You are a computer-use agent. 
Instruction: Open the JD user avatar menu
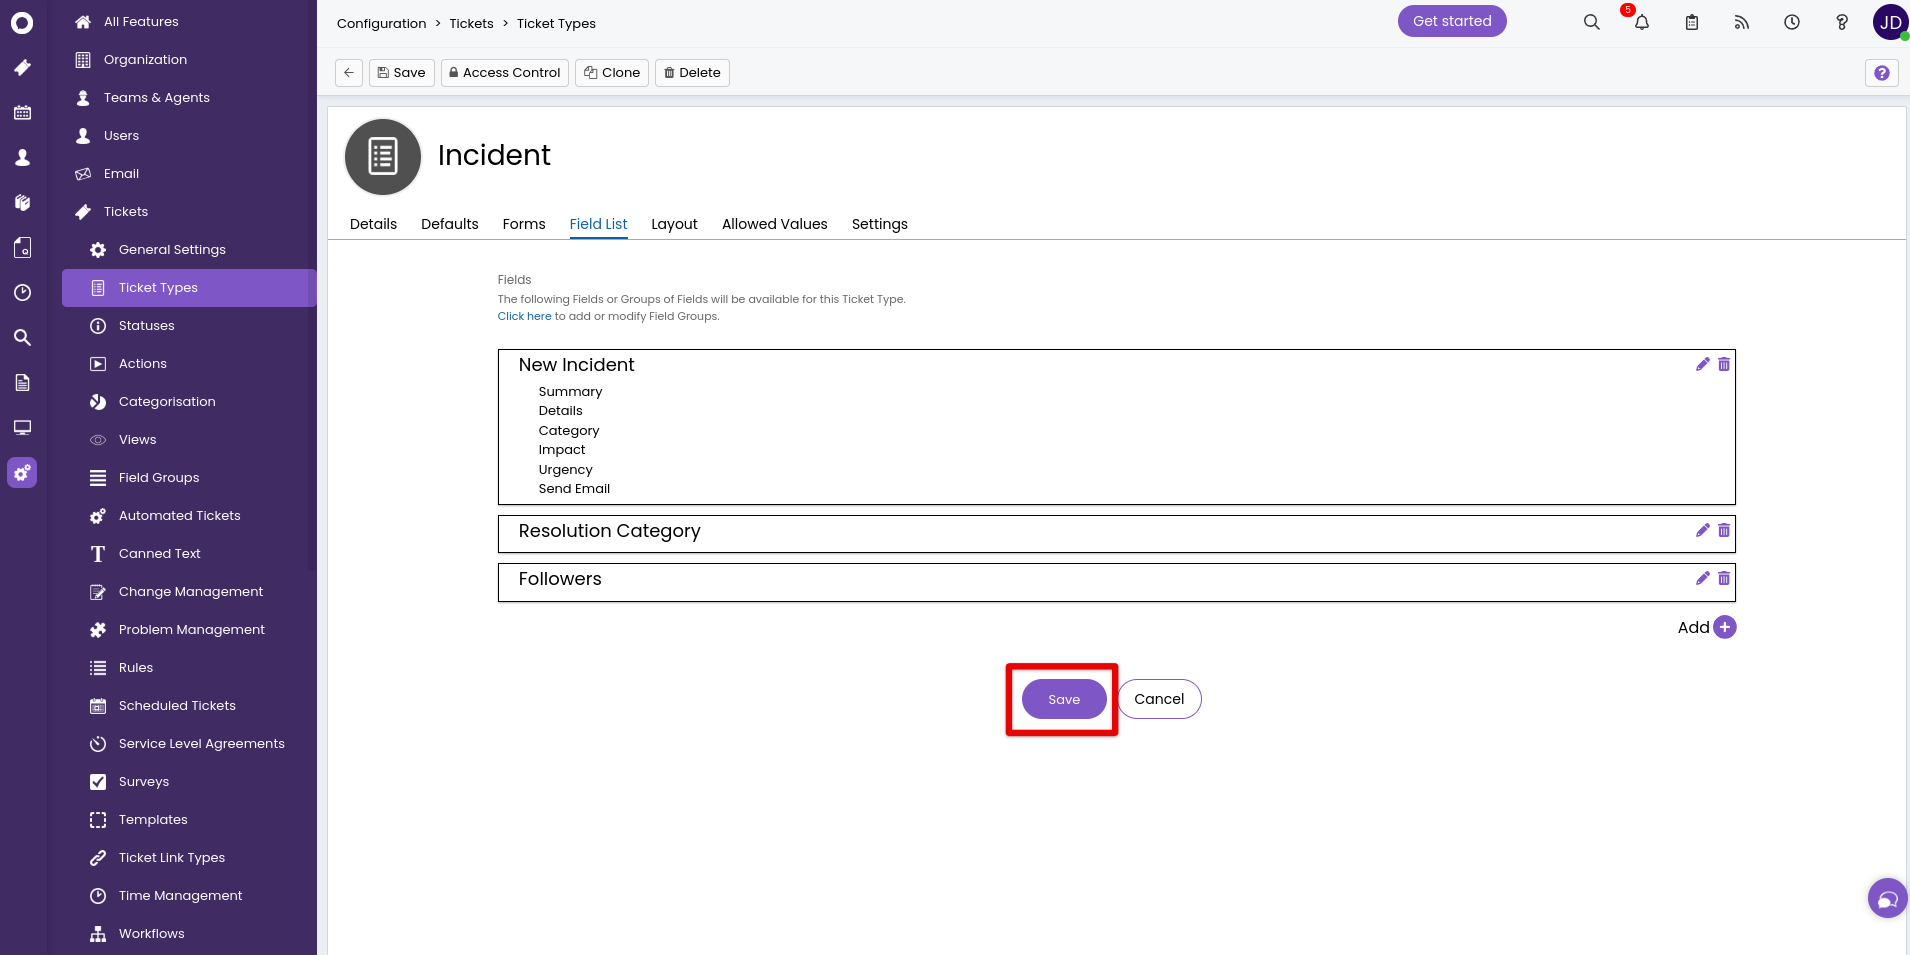[x=1888, y=21]
